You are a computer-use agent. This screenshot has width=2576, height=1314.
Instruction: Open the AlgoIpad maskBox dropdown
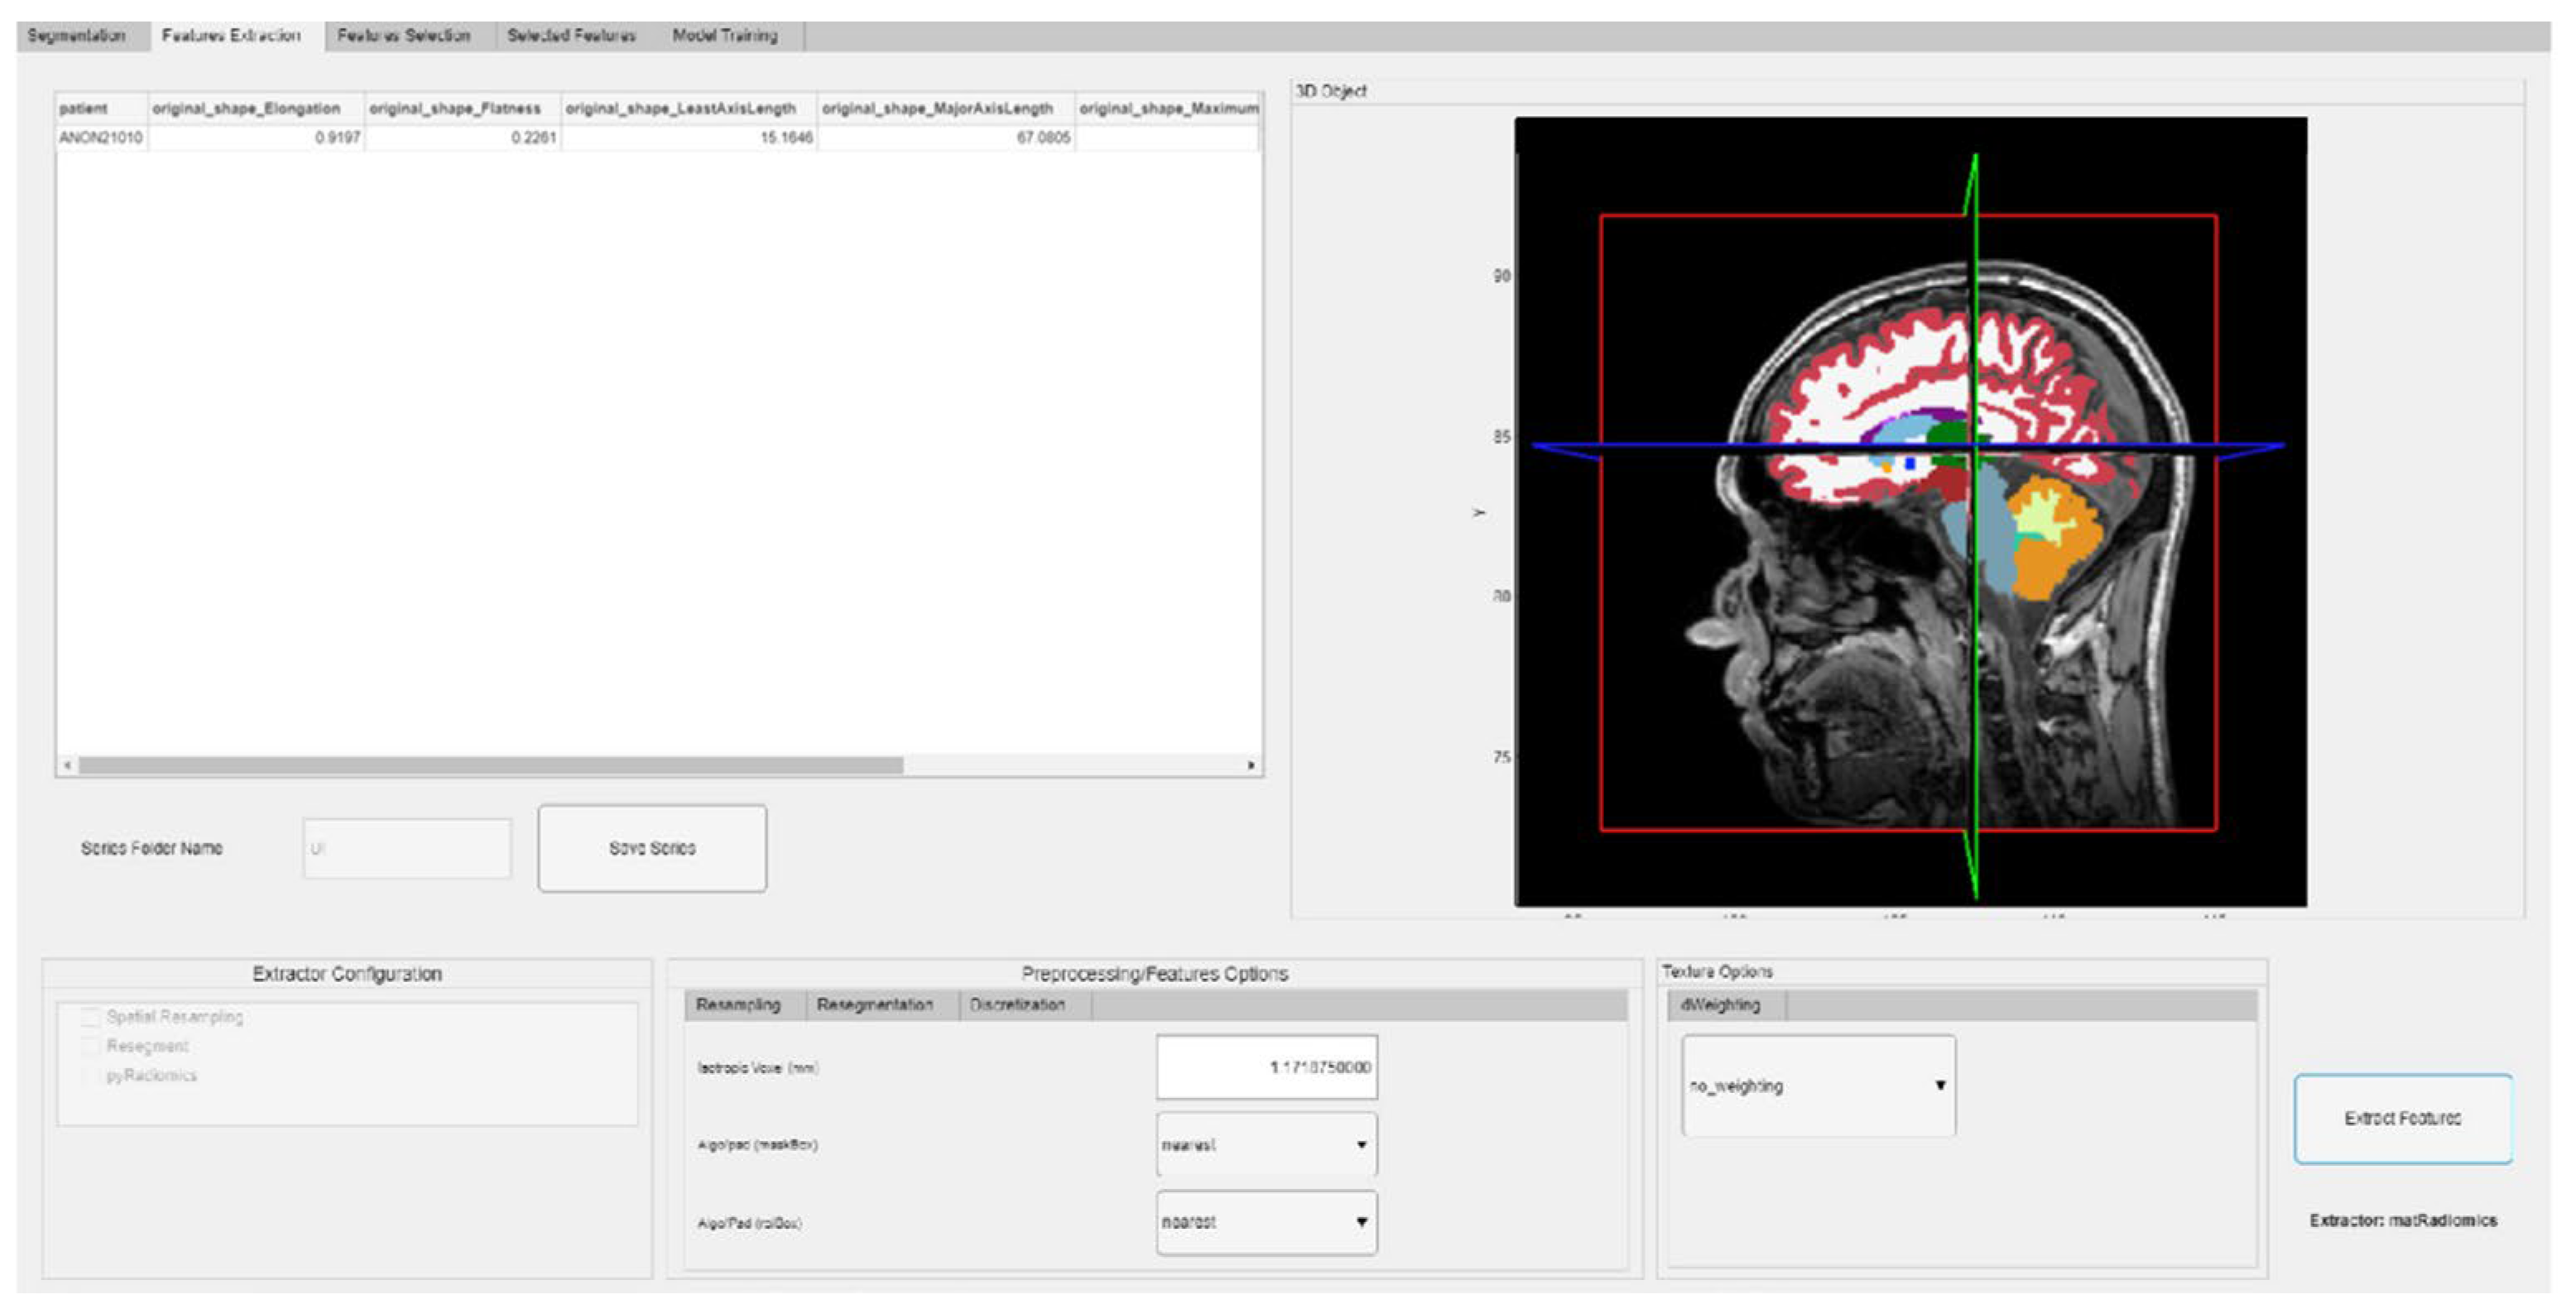(x=1266, y=1145)
